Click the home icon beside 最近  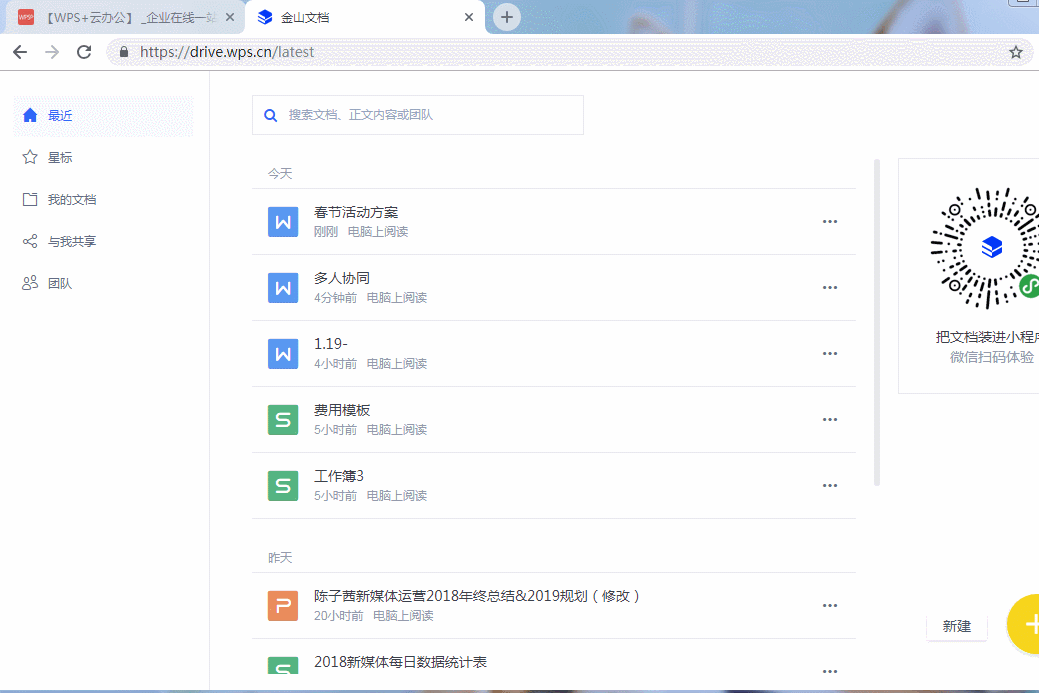(x=30, y=115)
